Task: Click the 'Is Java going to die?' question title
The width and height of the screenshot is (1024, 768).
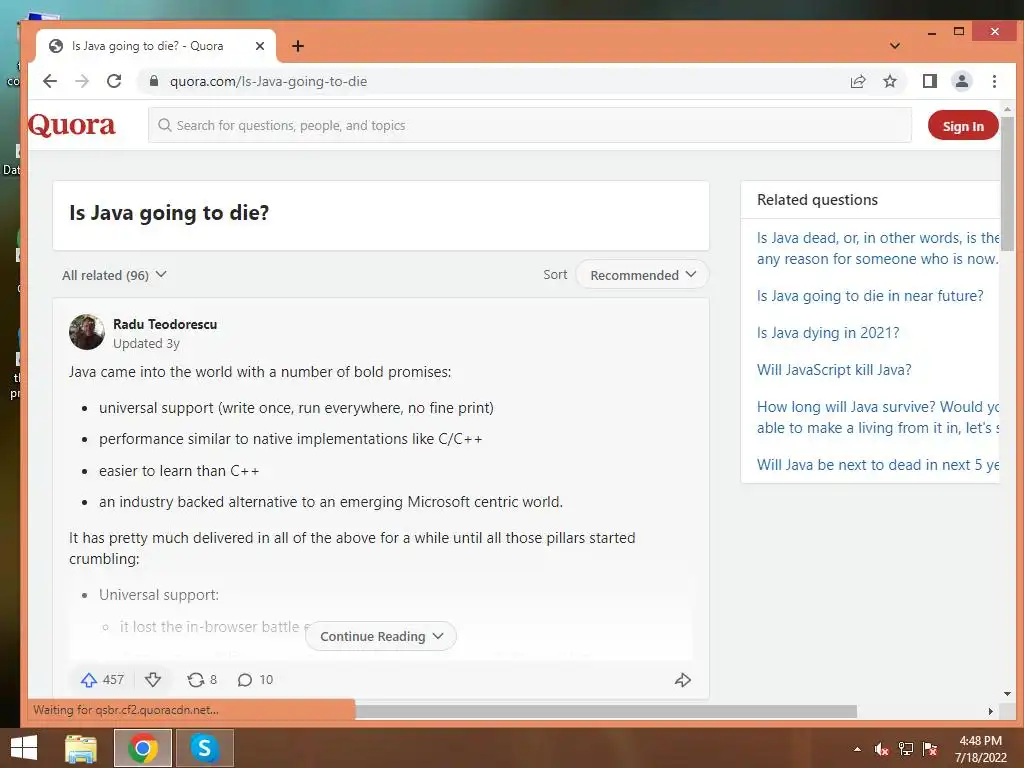Action: [169, 213]
